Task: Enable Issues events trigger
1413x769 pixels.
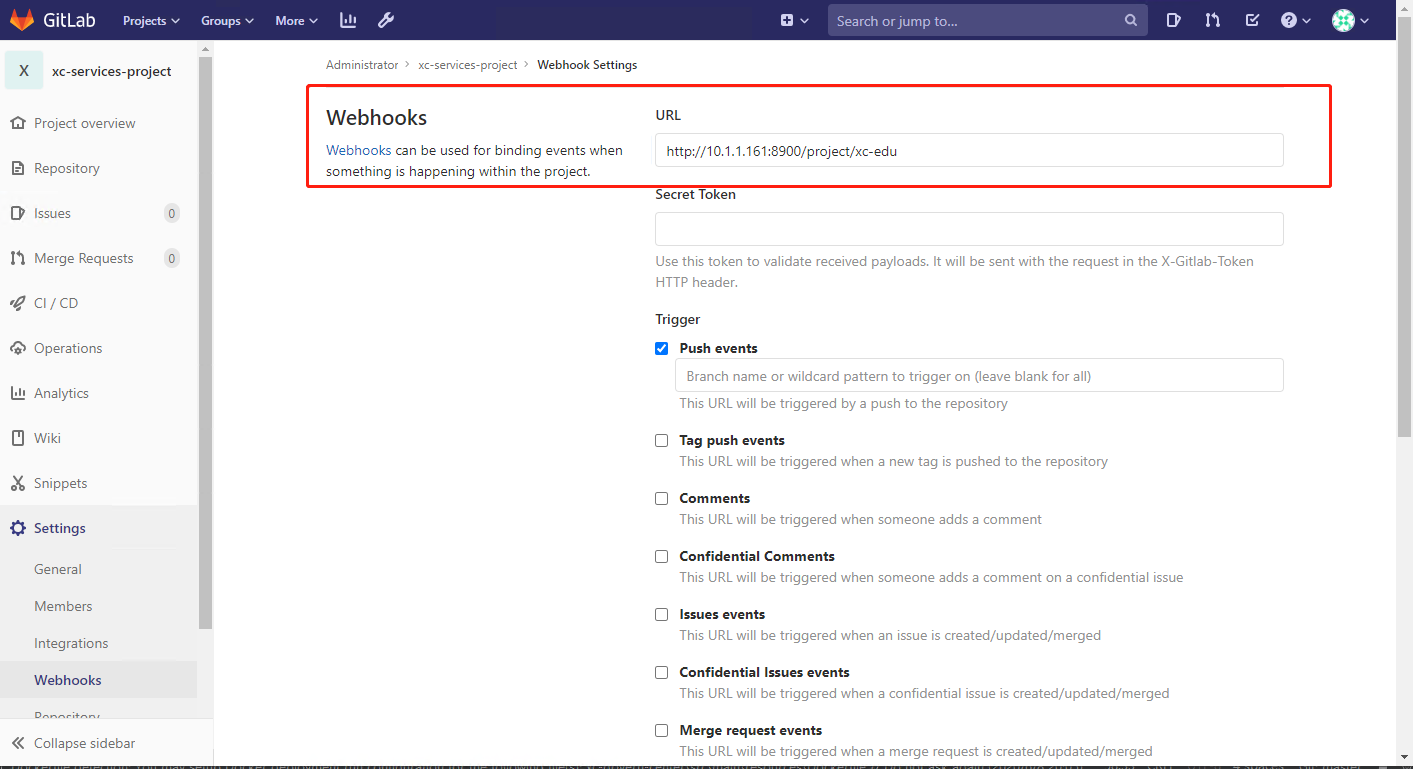Action: pos(661,614)
